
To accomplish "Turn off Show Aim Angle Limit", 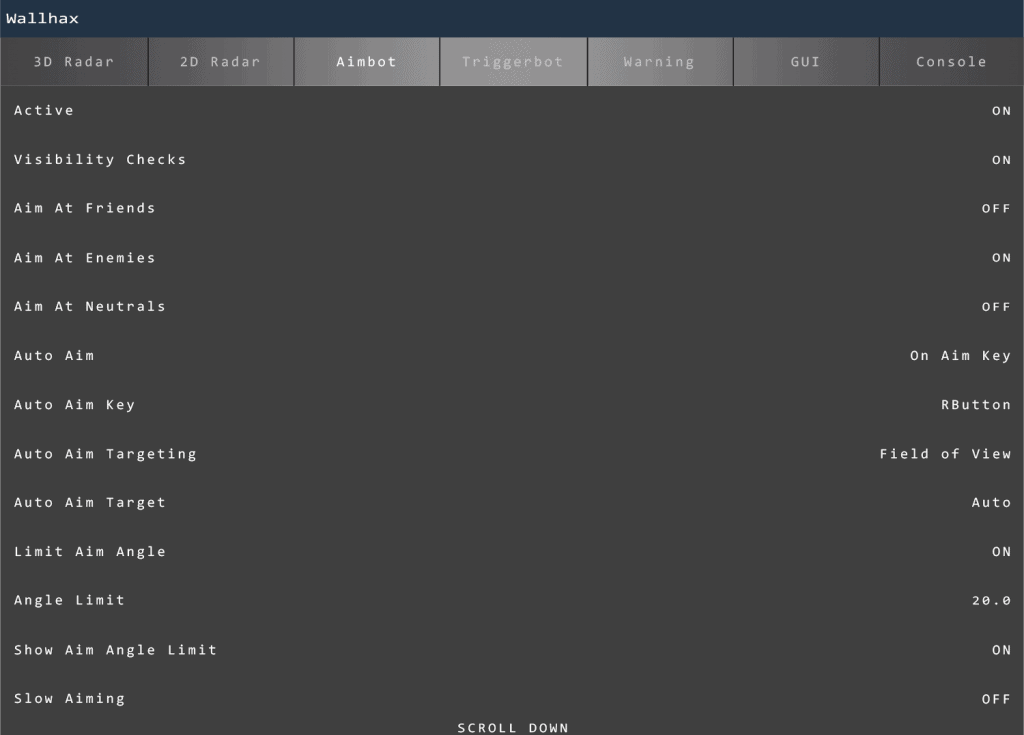I will [1001, 650].
